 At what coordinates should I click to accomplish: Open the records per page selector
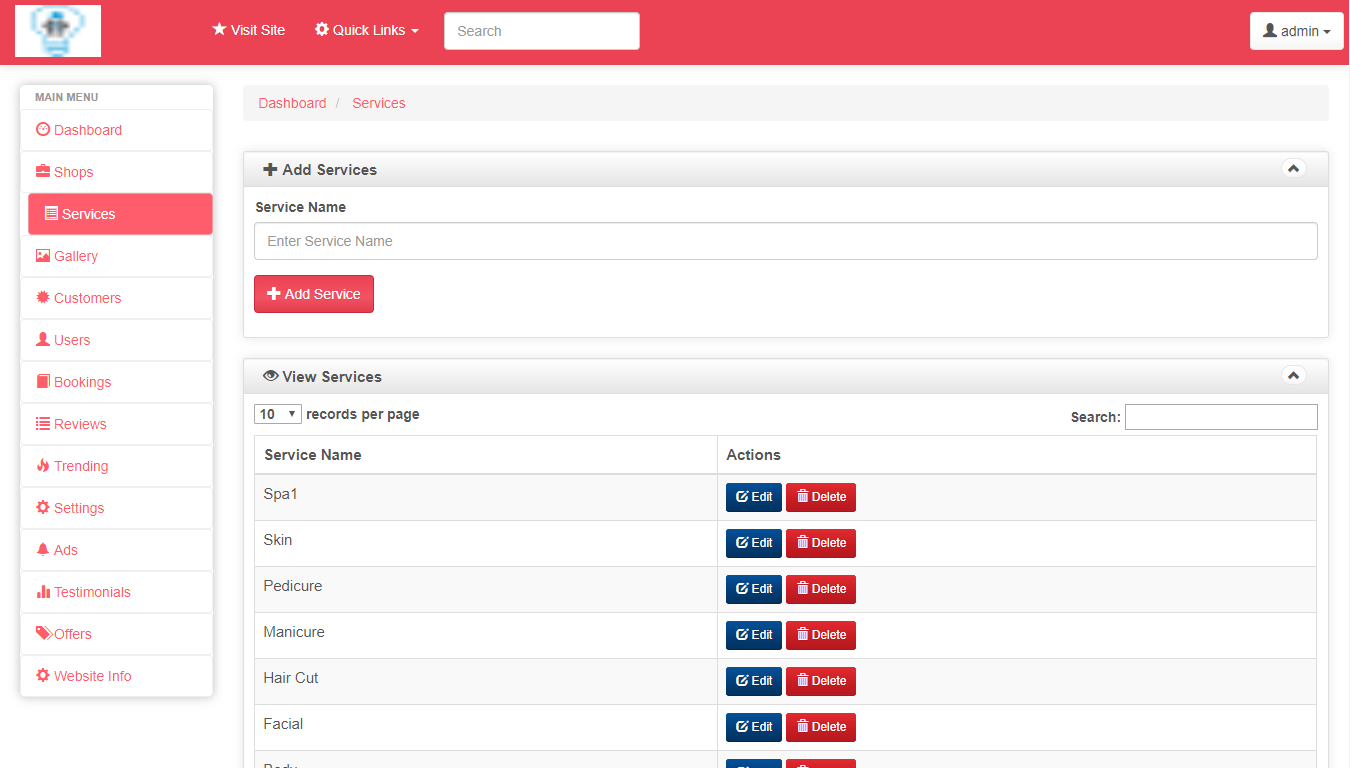pos(278,414)
